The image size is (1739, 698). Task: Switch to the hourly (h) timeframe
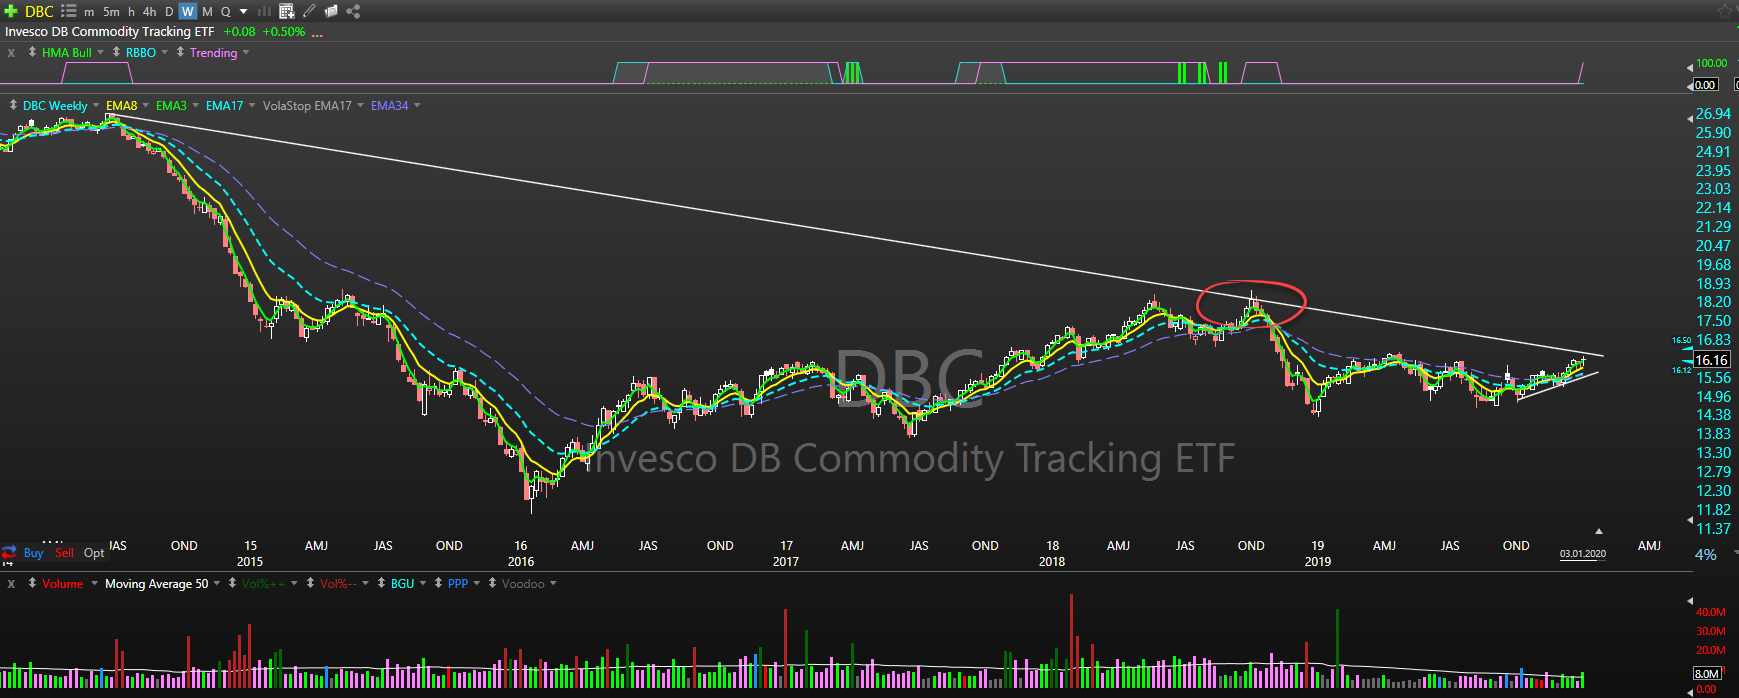pos(131,12)
